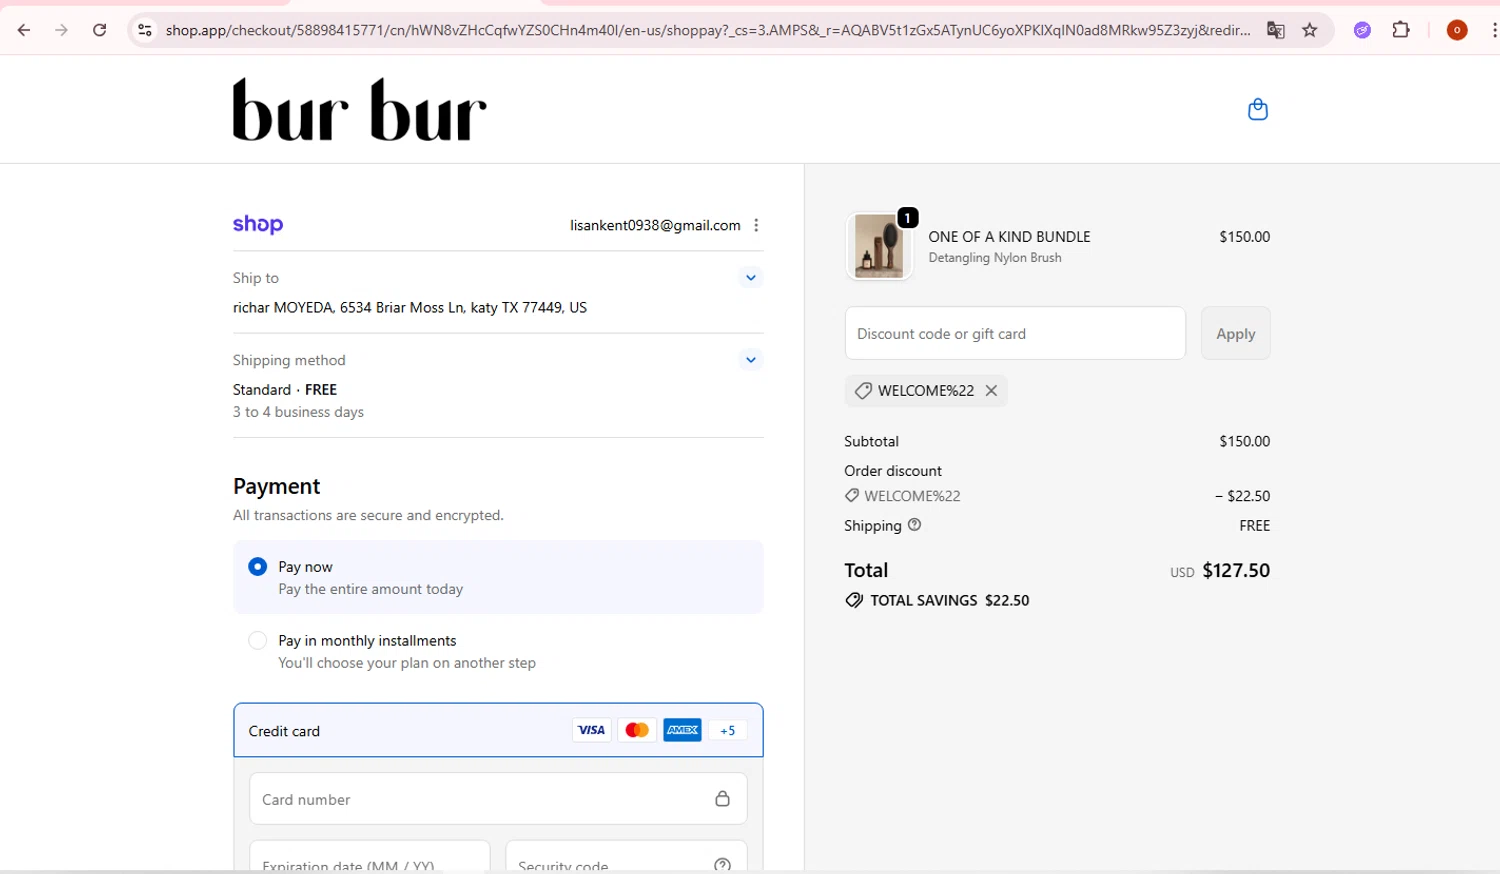Remove the WELCOME%22 discount code
The width and height of the screenshot is (1500, 874).
991,390
